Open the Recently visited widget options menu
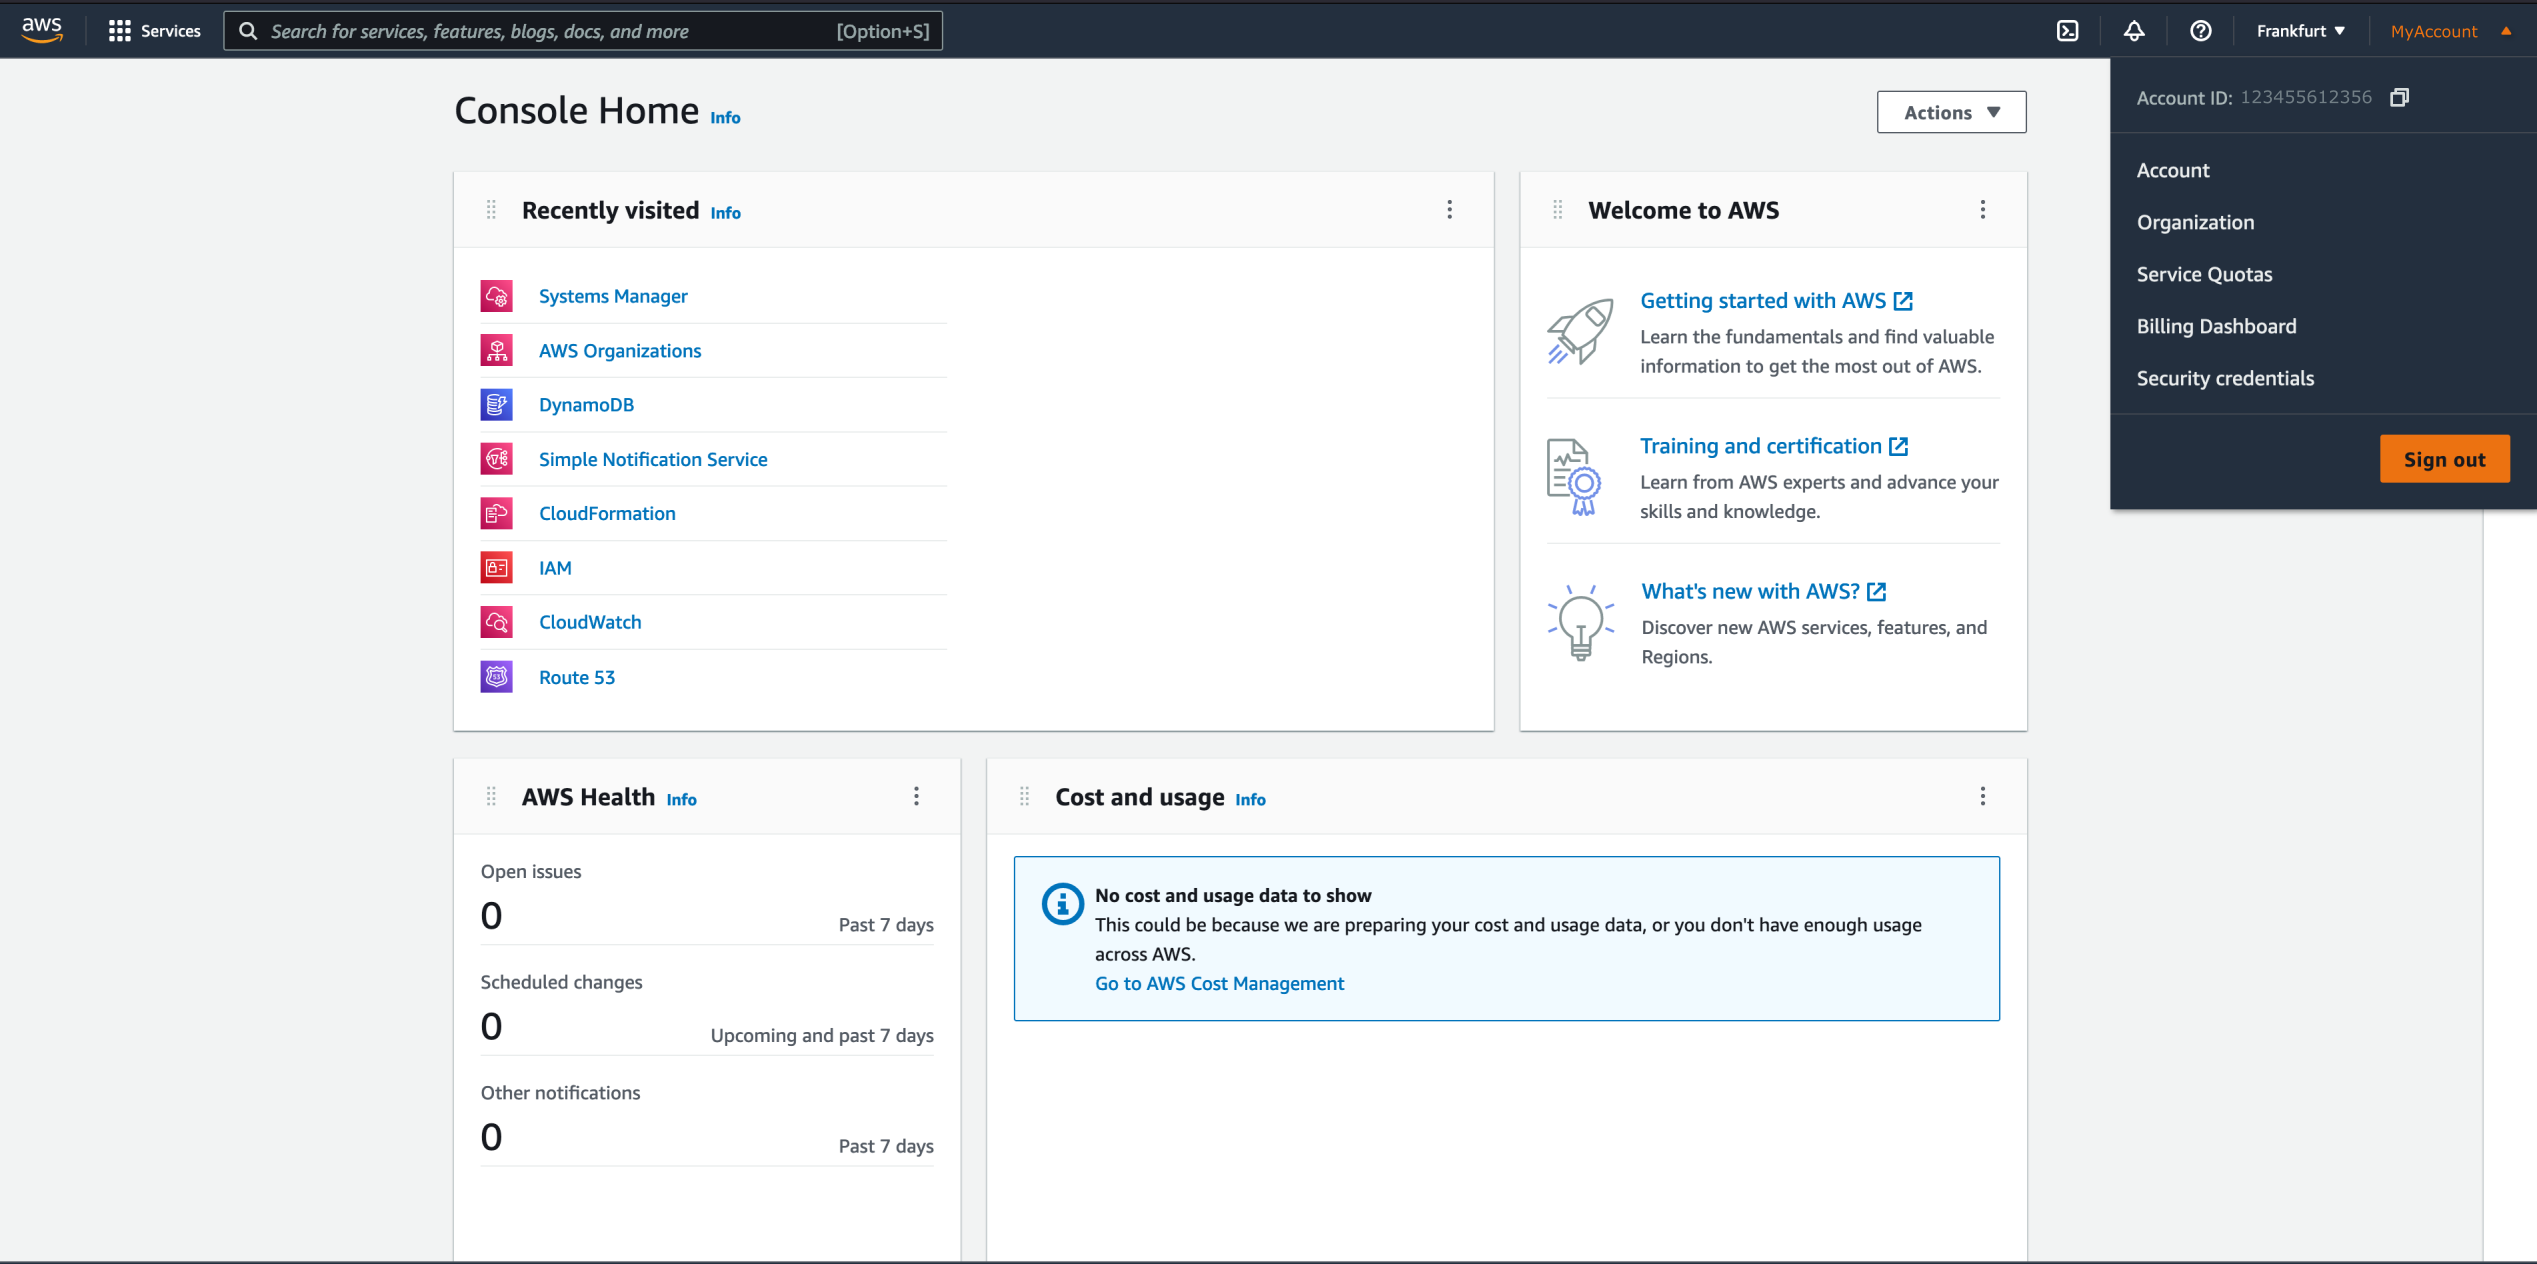The height and width of the screenshot is (1264, 2537). [x=1449, y=209]
